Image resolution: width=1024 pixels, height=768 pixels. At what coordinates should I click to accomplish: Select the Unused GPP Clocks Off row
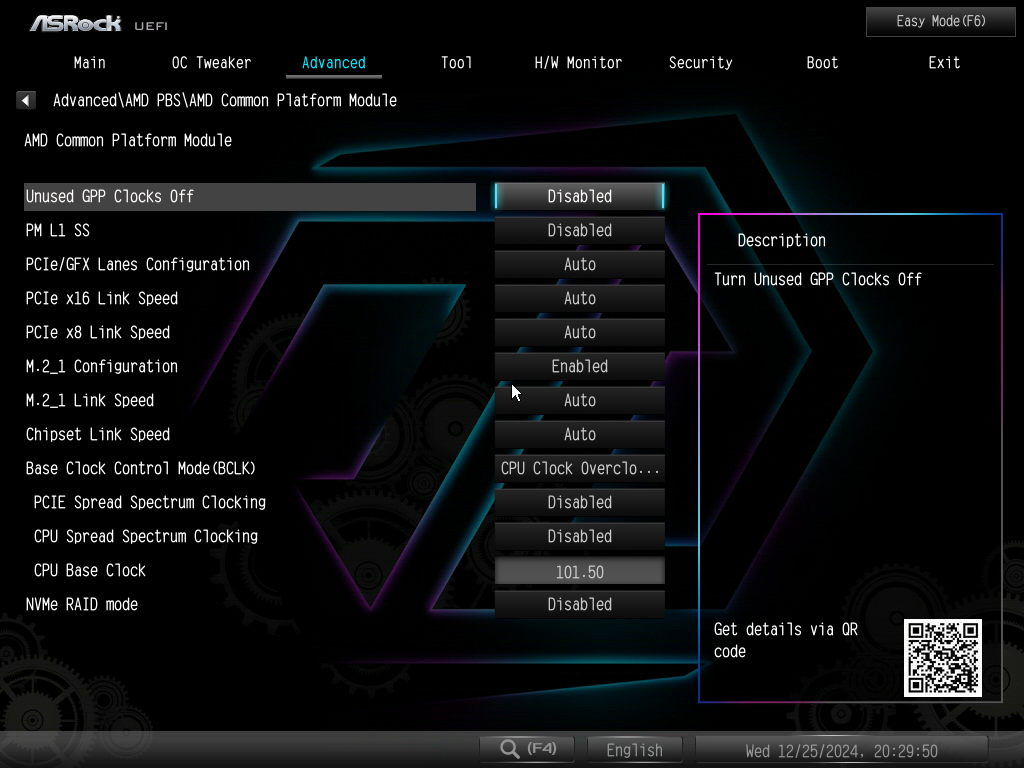click(x=249, y=197)
